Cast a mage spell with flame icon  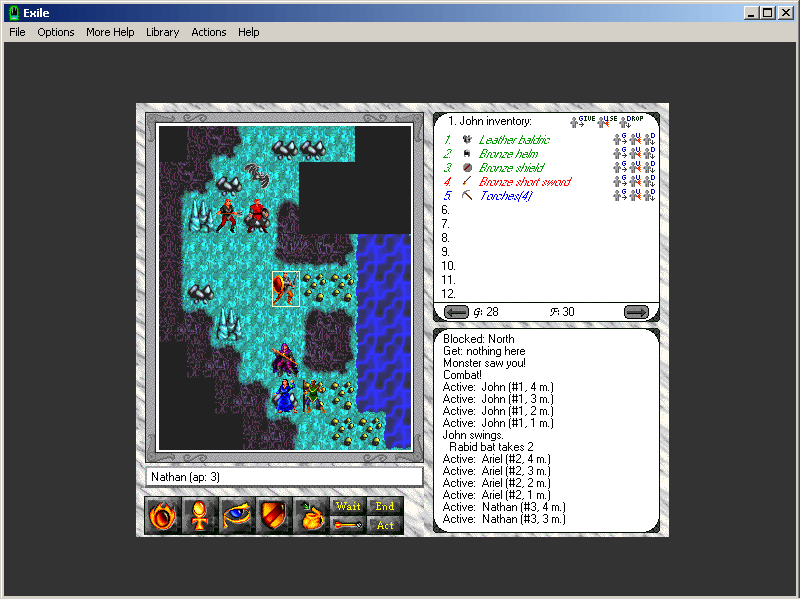pyautogui.click(x=163, y=516)
